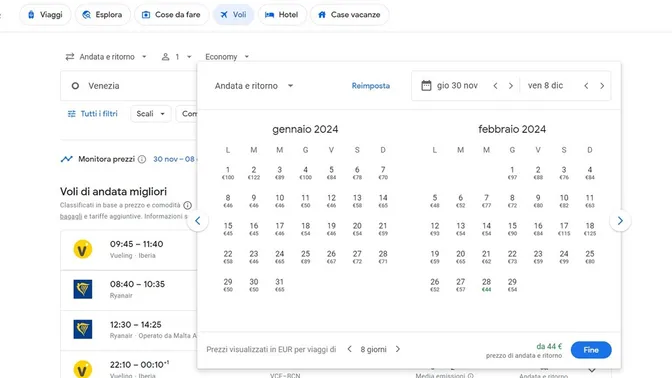Open the trip type dropdown above Venezia
This screenshot has height=378, width=672.
106,57
